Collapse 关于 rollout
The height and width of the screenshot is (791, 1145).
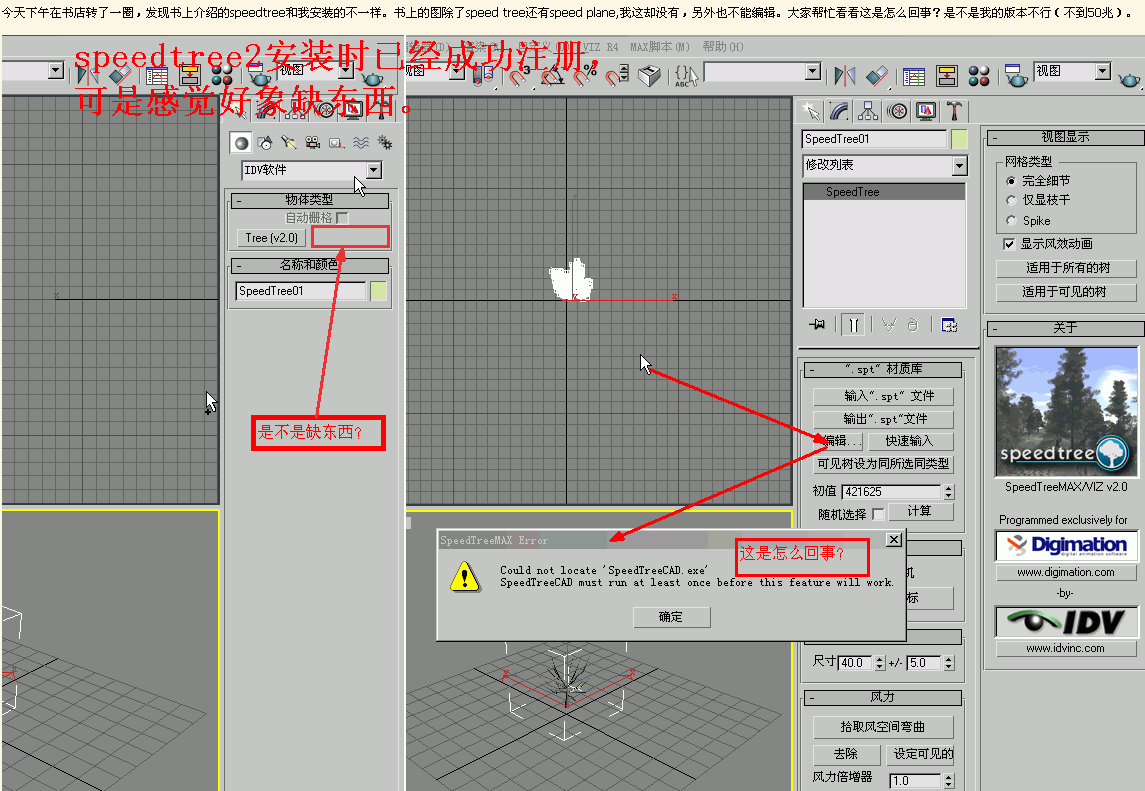tap(1065, 328)
